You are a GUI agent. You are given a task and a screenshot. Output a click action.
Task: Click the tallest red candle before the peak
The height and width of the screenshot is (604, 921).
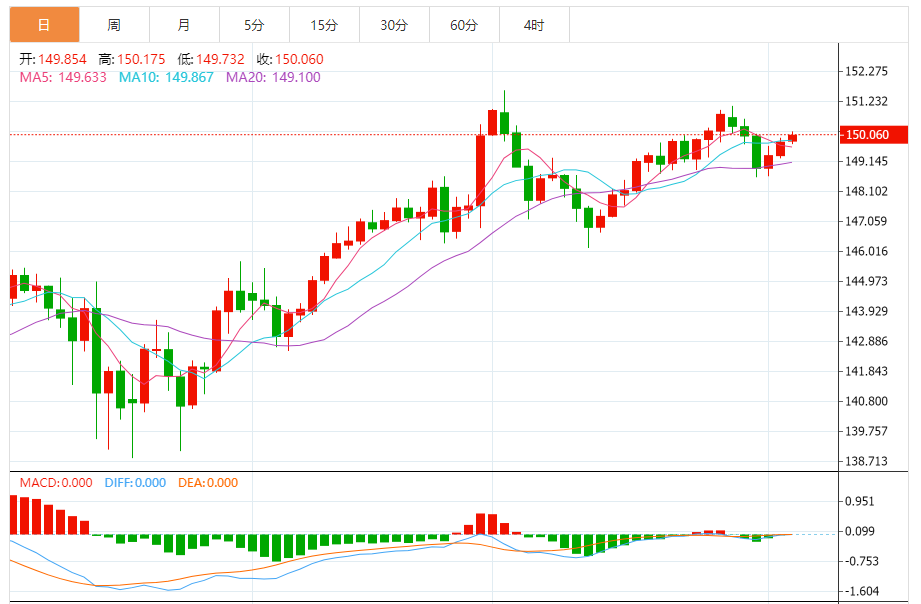click(x=480, y=170)
